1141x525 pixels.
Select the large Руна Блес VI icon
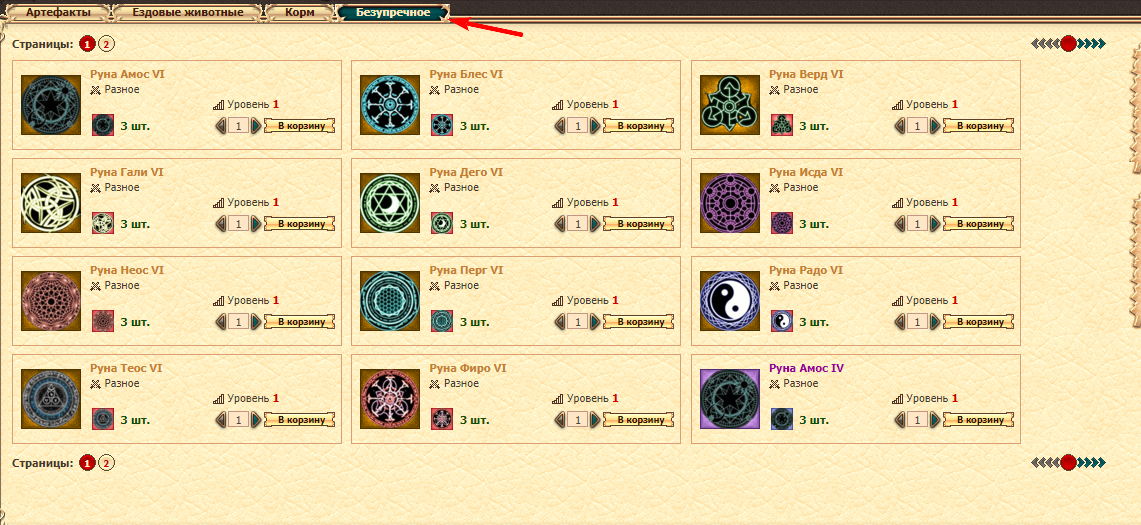(x=391, y=105)
